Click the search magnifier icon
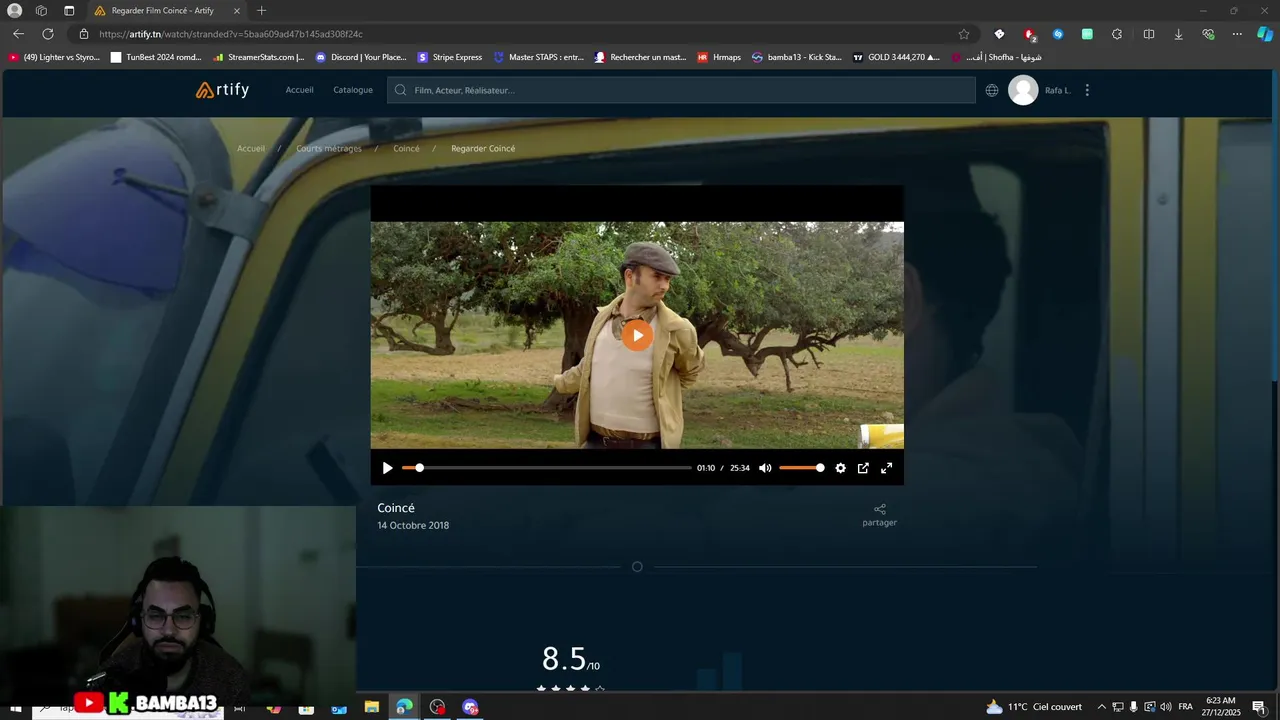Viewport: 1280px width, 720px height. [401, 90]
